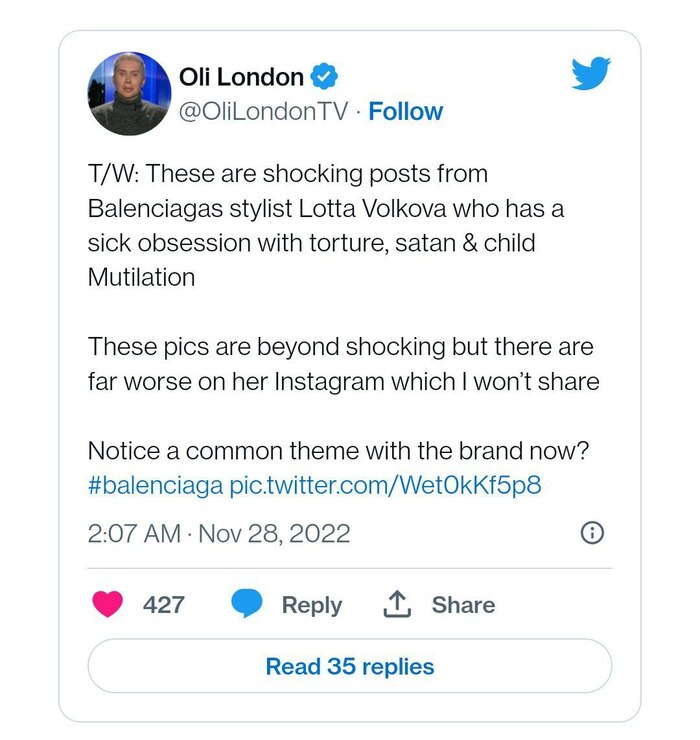700x740 pixels.
Task: Like the tweet with the heart icon
Action: [107, 604]
